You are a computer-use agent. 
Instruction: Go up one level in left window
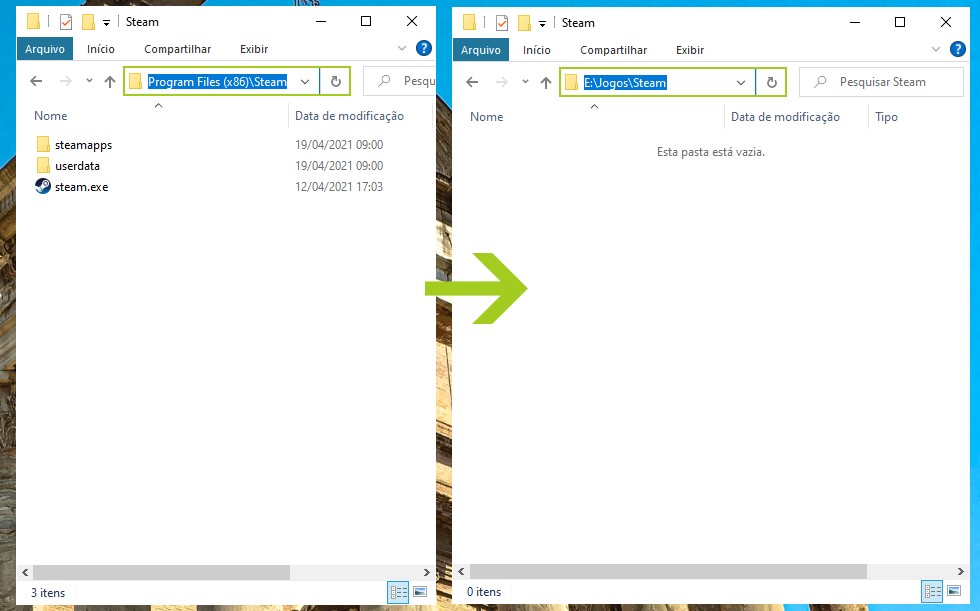tap(110, 81)
